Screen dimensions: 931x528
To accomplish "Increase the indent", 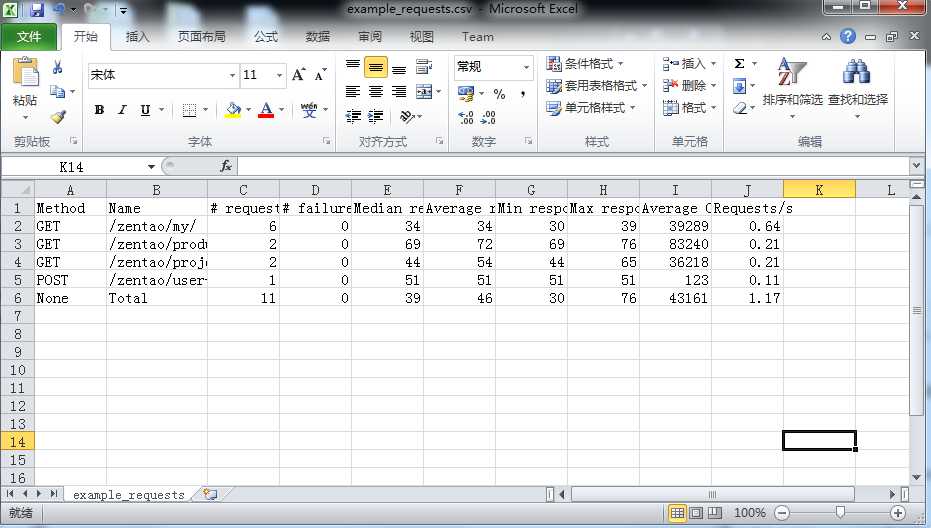I will click(375, 116).
